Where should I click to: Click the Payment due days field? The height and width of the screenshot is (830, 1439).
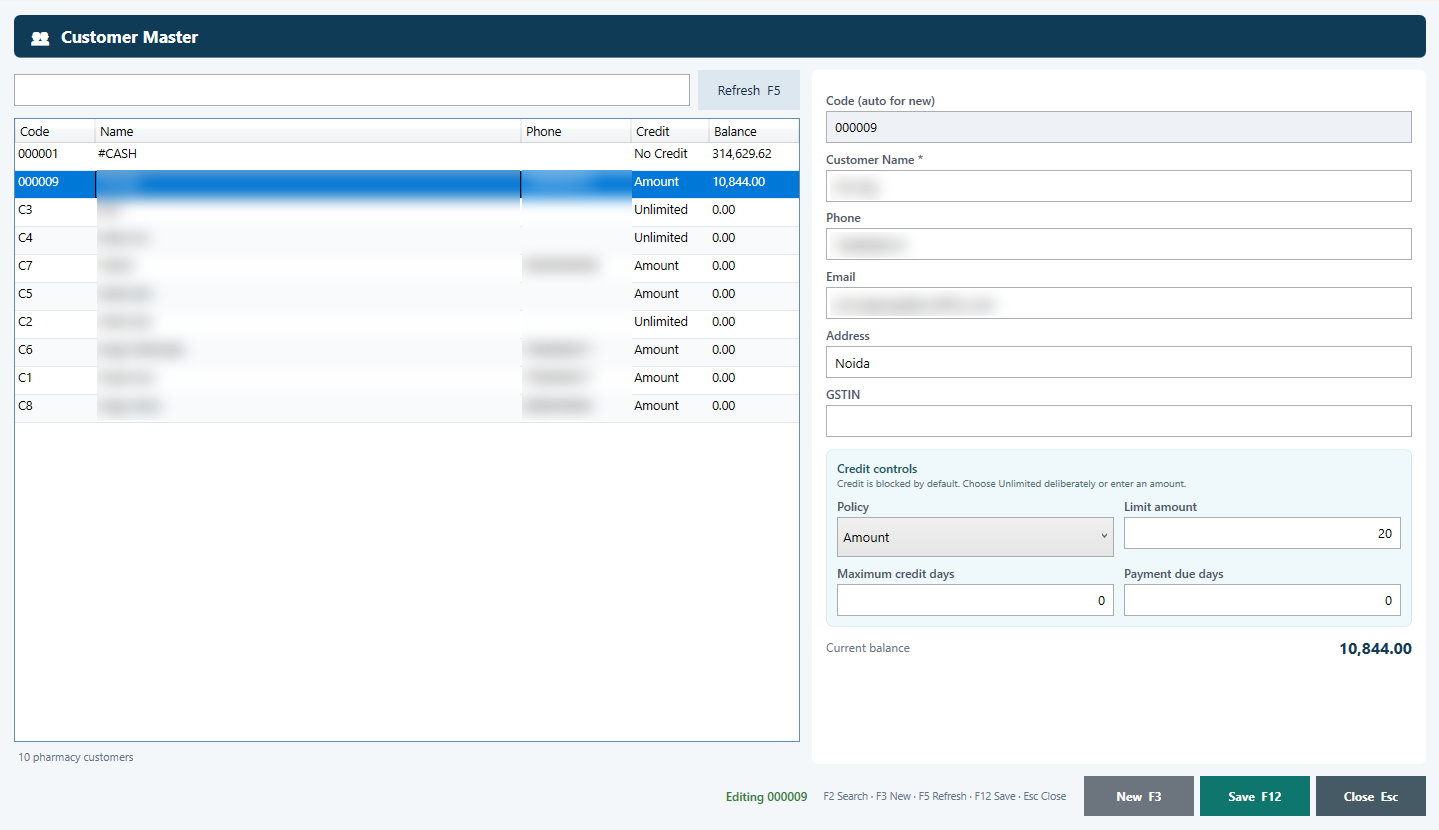click(x=1262, y=600)
